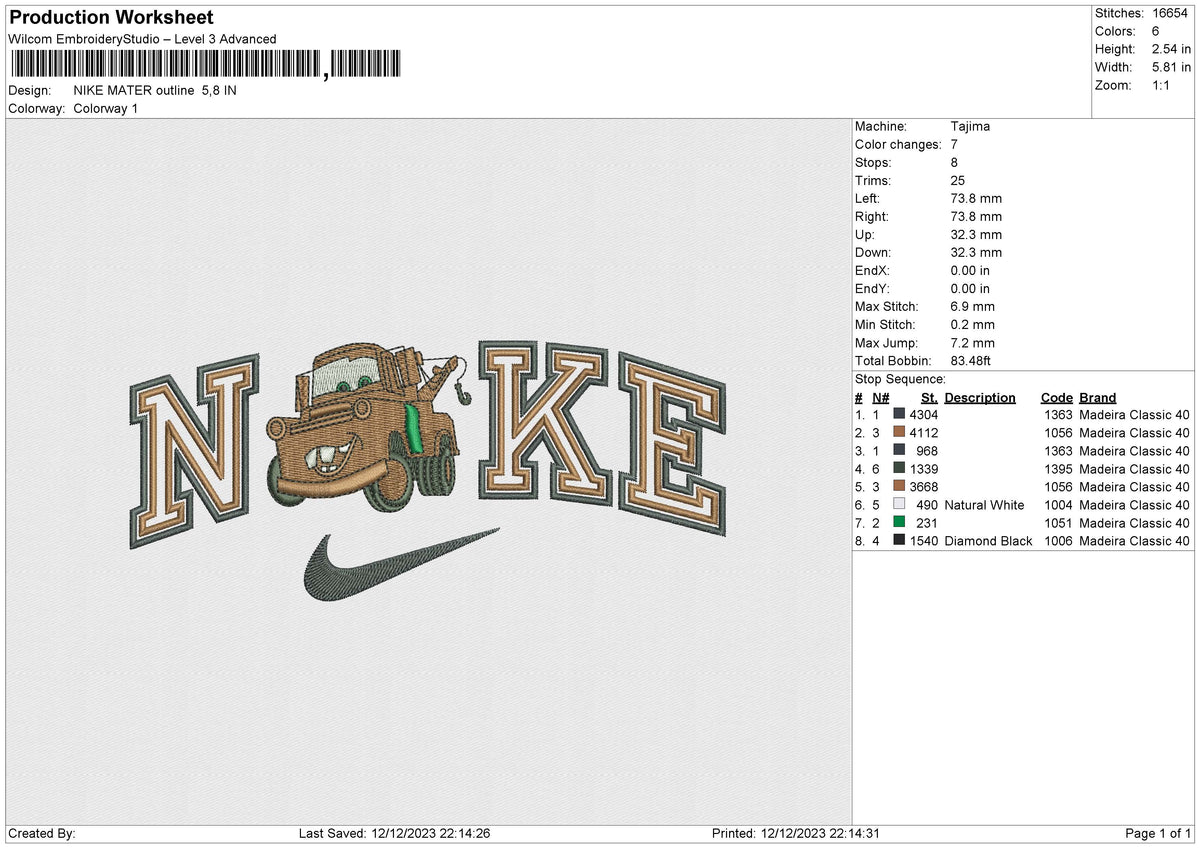Screen dimensions: 1200x848
Task: Click the swatch beside stitch count 968
Action: coord(899,451)
